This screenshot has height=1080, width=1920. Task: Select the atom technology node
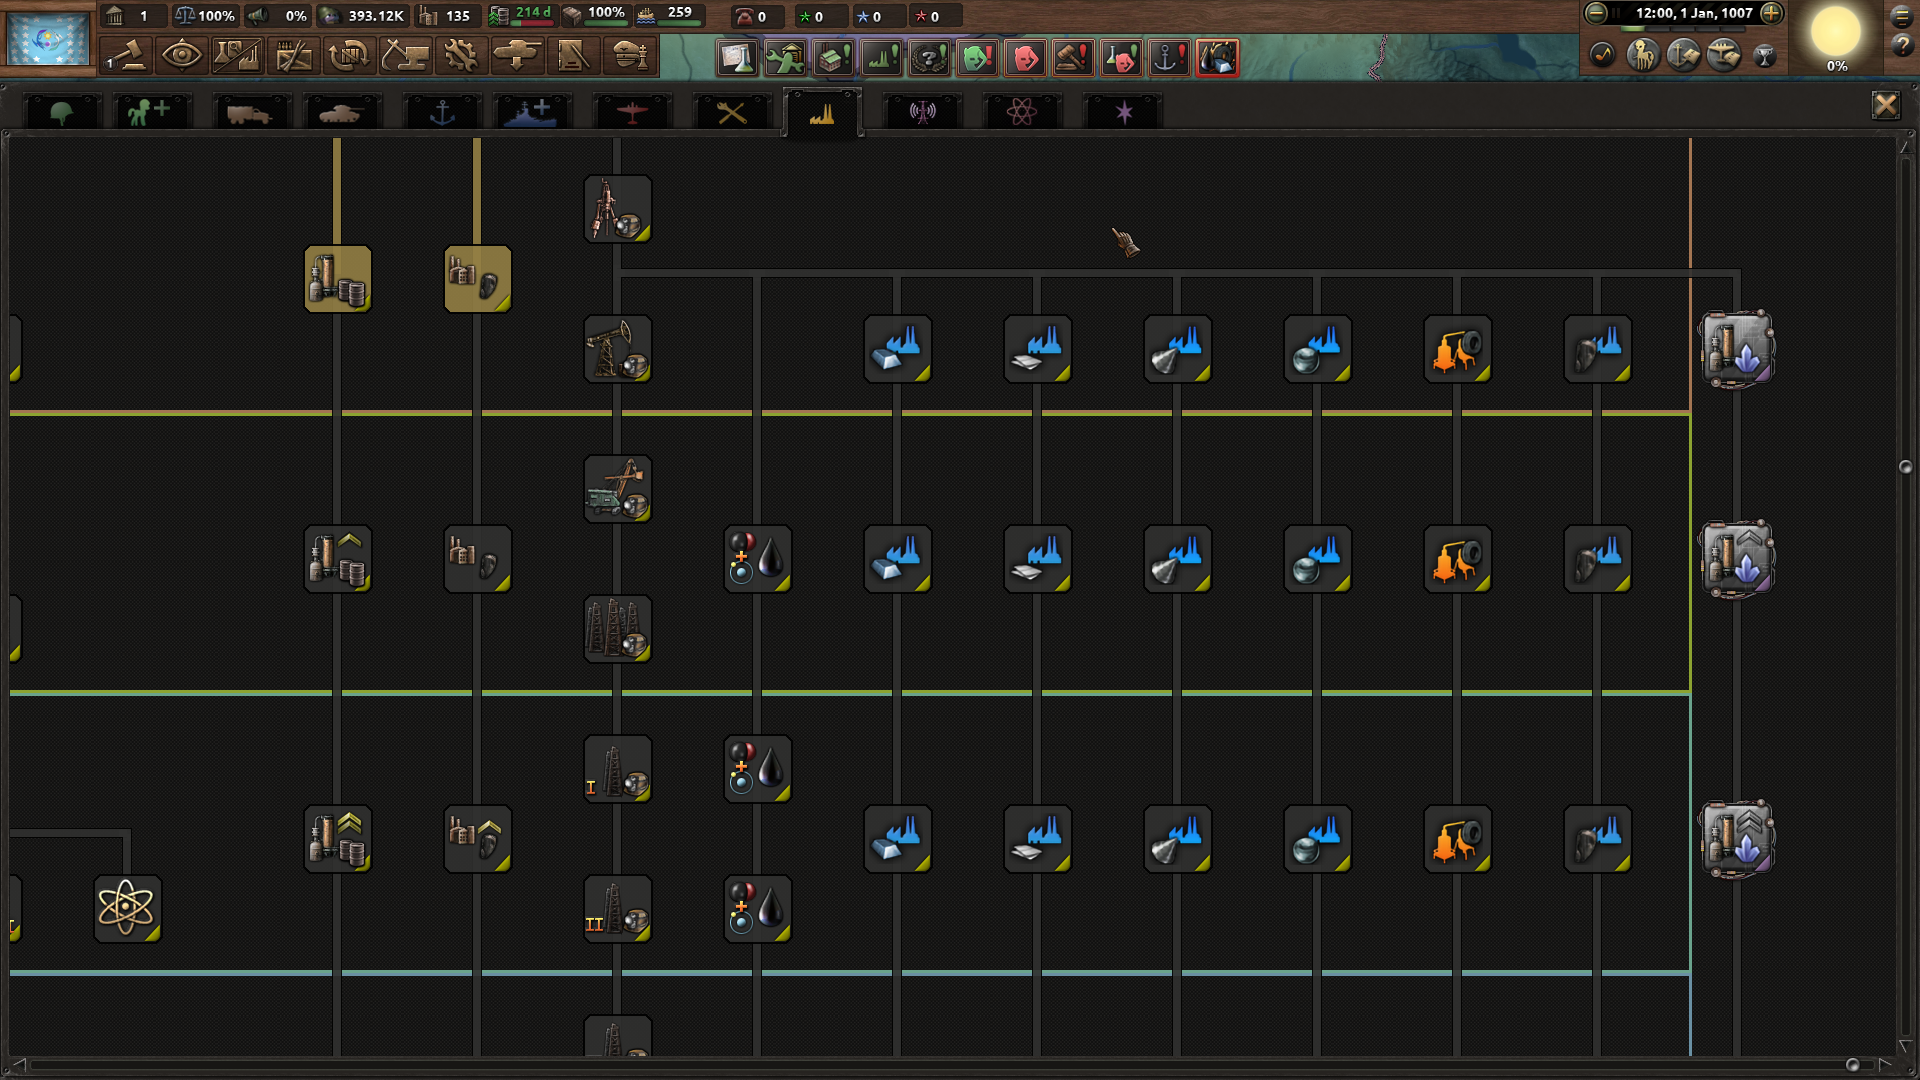(128, 909)
